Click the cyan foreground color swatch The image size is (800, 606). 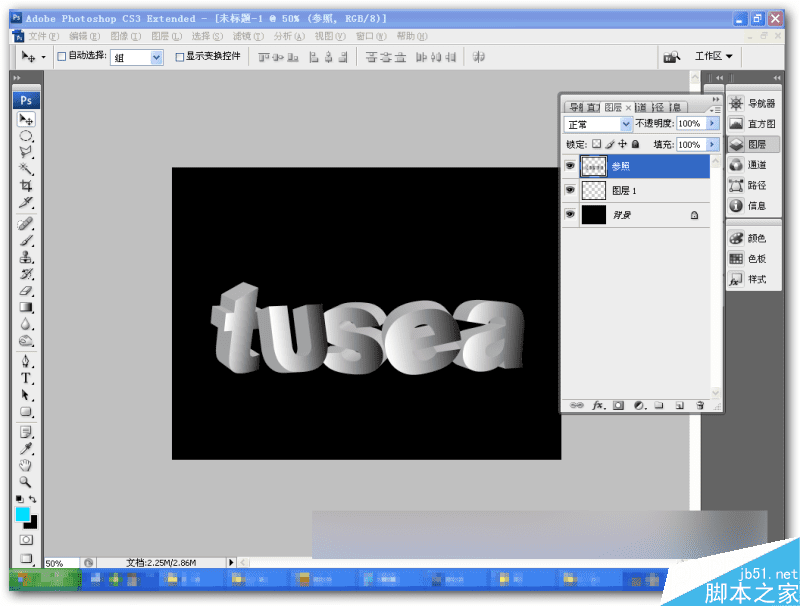click(22, 514)
